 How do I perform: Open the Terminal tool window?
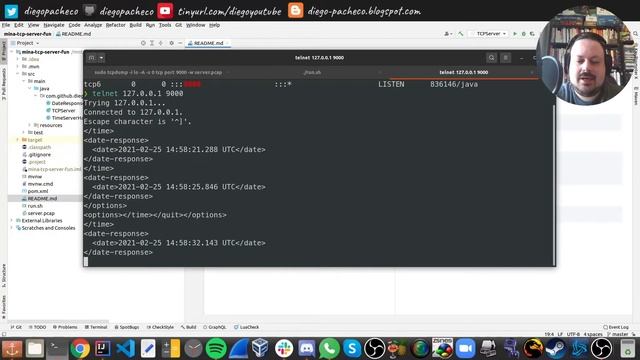(x=96, y=327)
